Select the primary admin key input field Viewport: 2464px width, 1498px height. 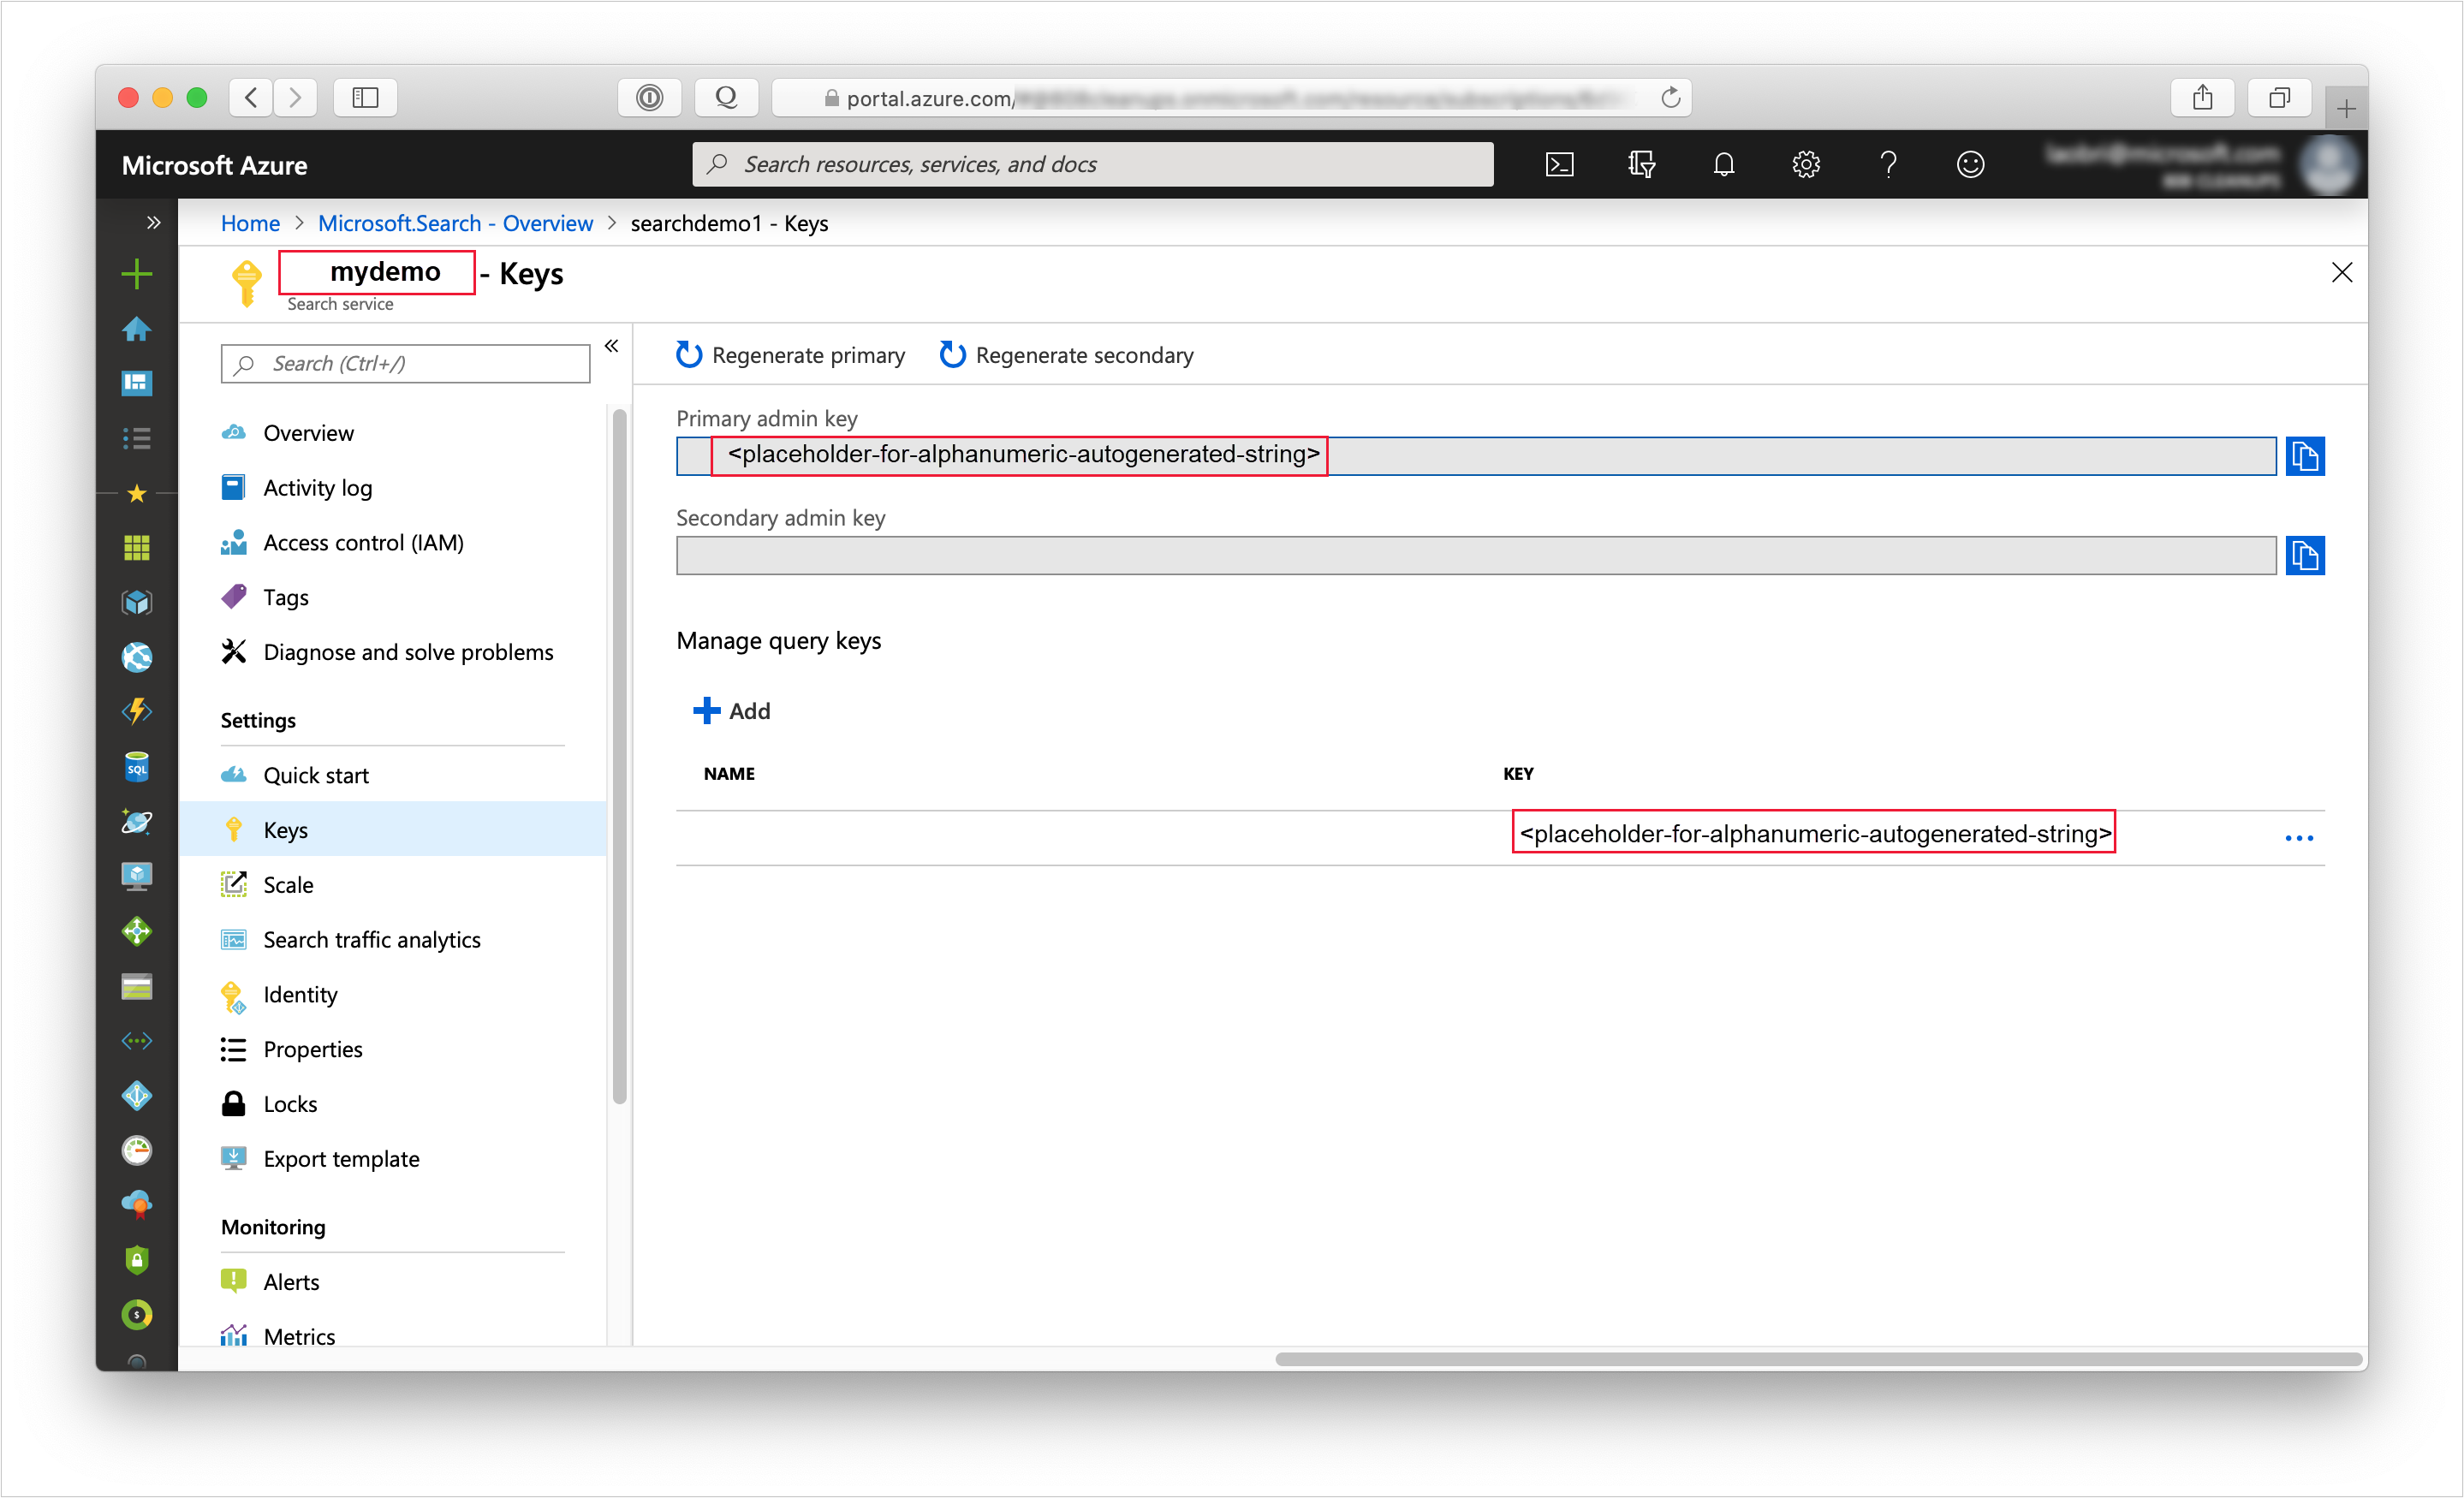point(1477,455)
